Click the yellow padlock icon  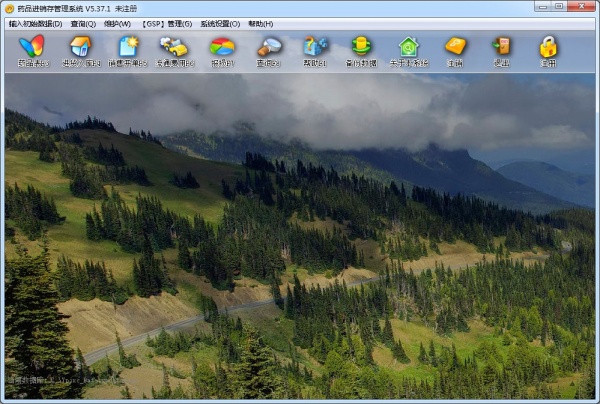pos(548,50)
